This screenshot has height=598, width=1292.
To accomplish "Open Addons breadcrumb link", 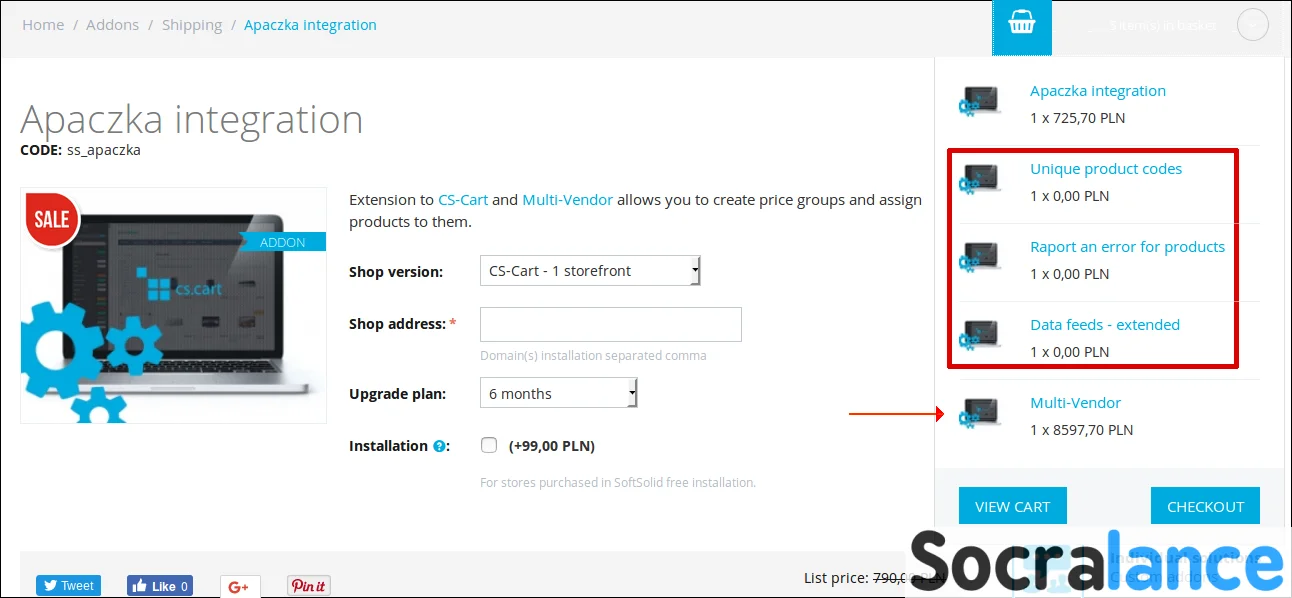I will tap(112, 25).
